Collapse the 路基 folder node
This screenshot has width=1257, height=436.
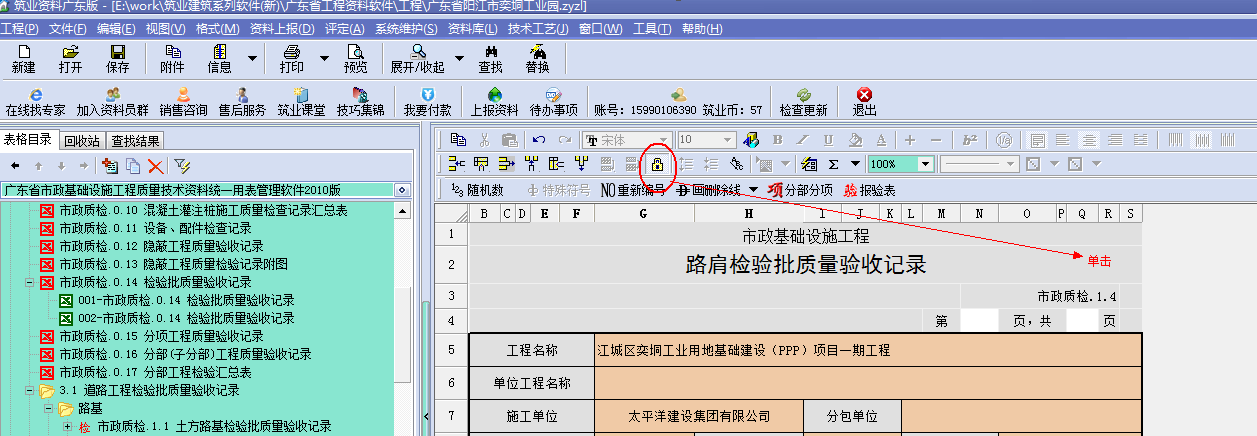[x=49, y=408]
